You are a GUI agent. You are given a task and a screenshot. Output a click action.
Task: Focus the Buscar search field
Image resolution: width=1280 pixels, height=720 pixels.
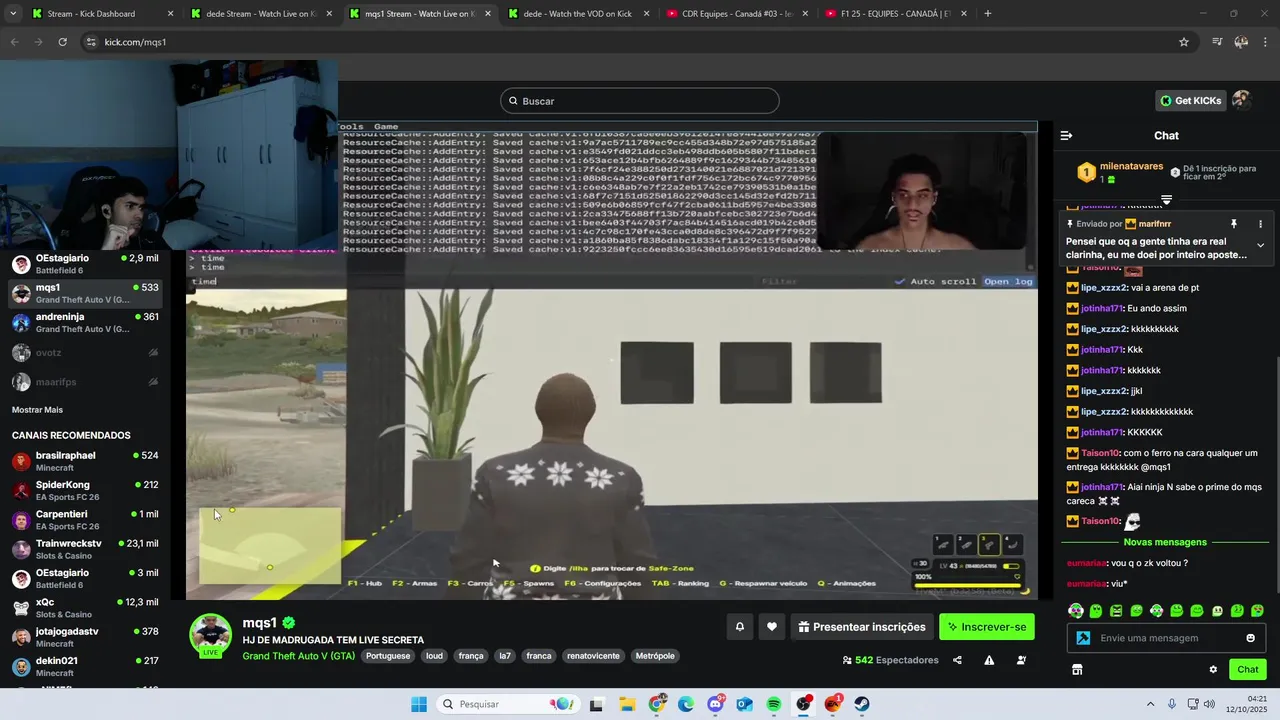[x=640, y=101]
